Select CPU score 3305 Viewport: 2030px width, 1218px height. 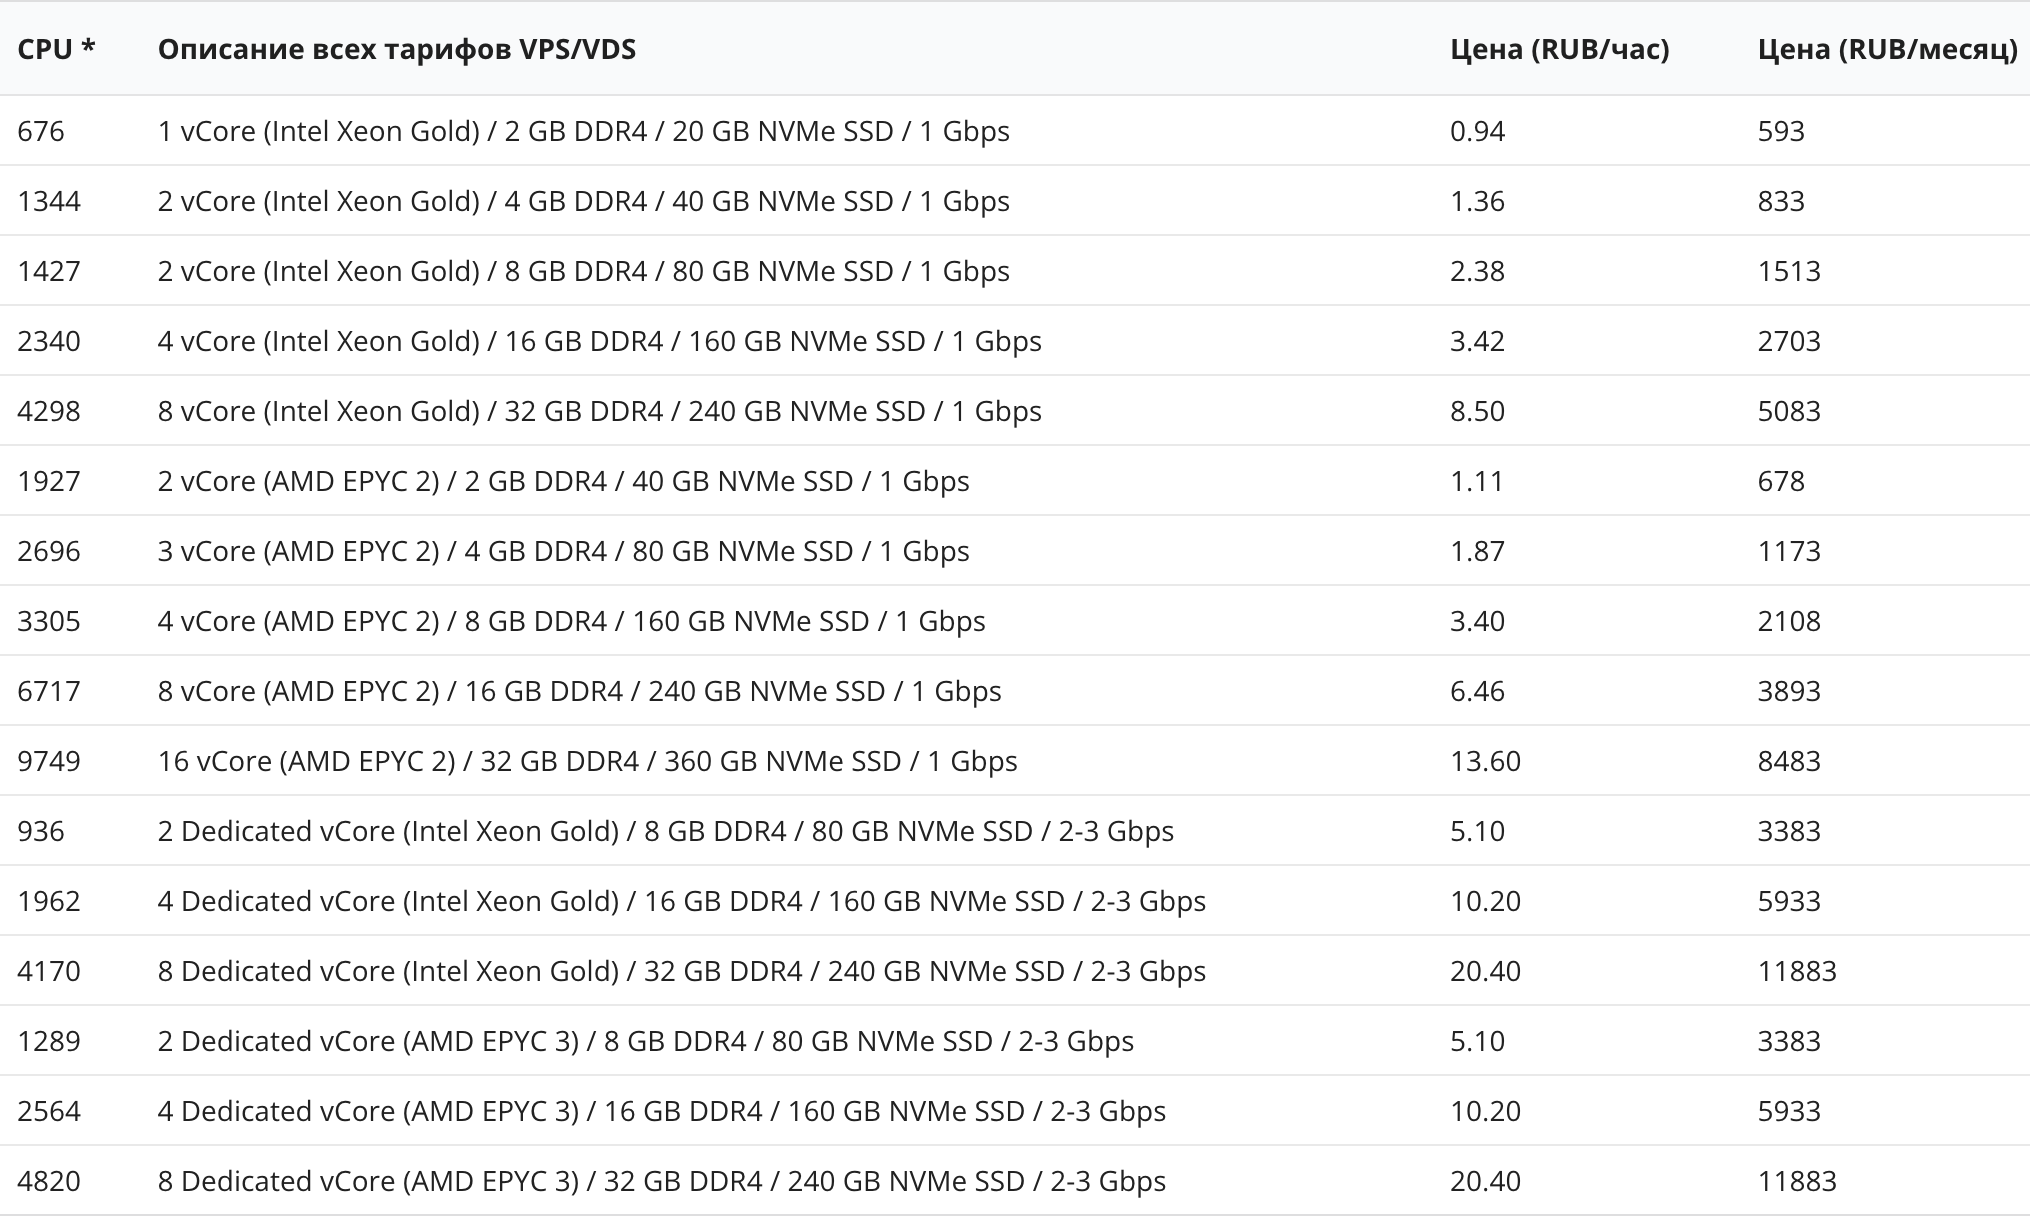[49, 621]
